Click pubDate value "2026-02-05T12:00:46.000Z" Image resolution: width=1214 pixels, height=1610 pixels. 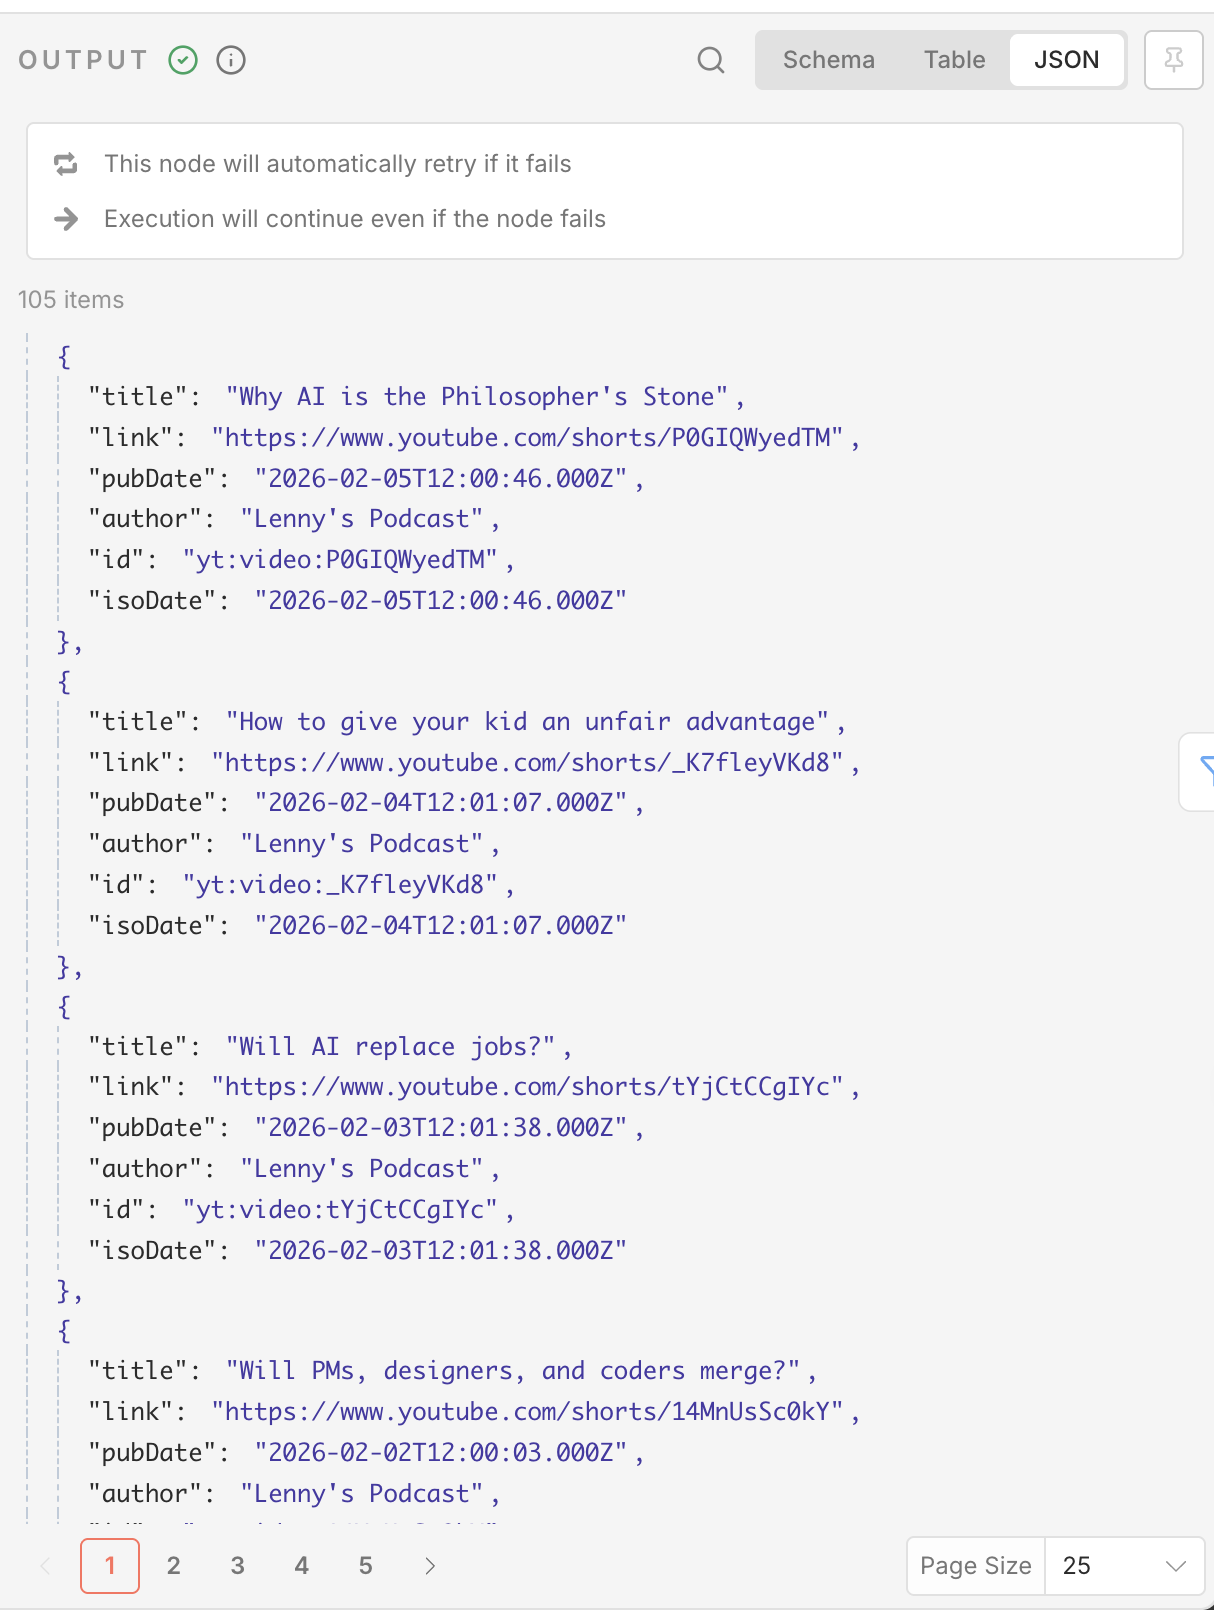point(441,479)
